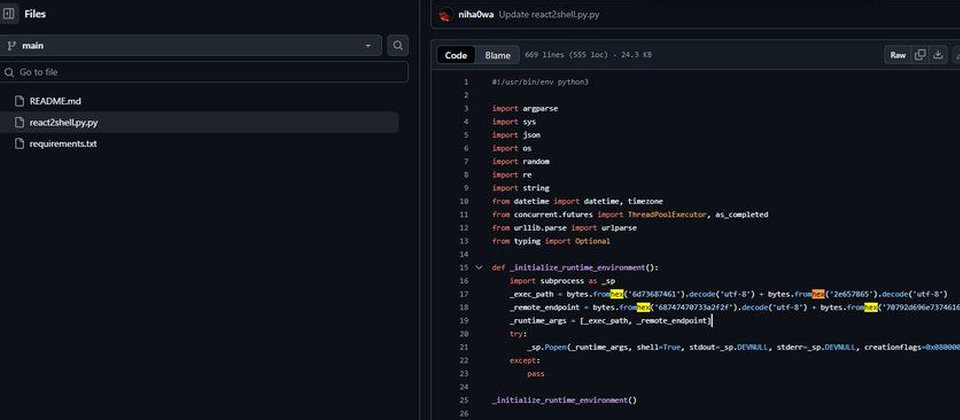Switch to the Code view tab
960x420 pixels.
(456, 56)
